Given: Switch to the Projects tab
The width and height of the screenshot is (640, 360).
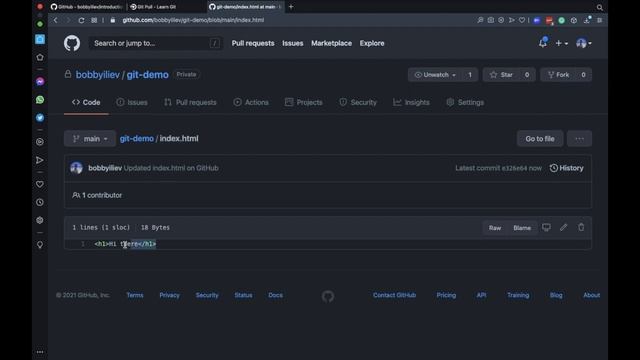Looking at the screenshot, I should [x=304, y=102].
